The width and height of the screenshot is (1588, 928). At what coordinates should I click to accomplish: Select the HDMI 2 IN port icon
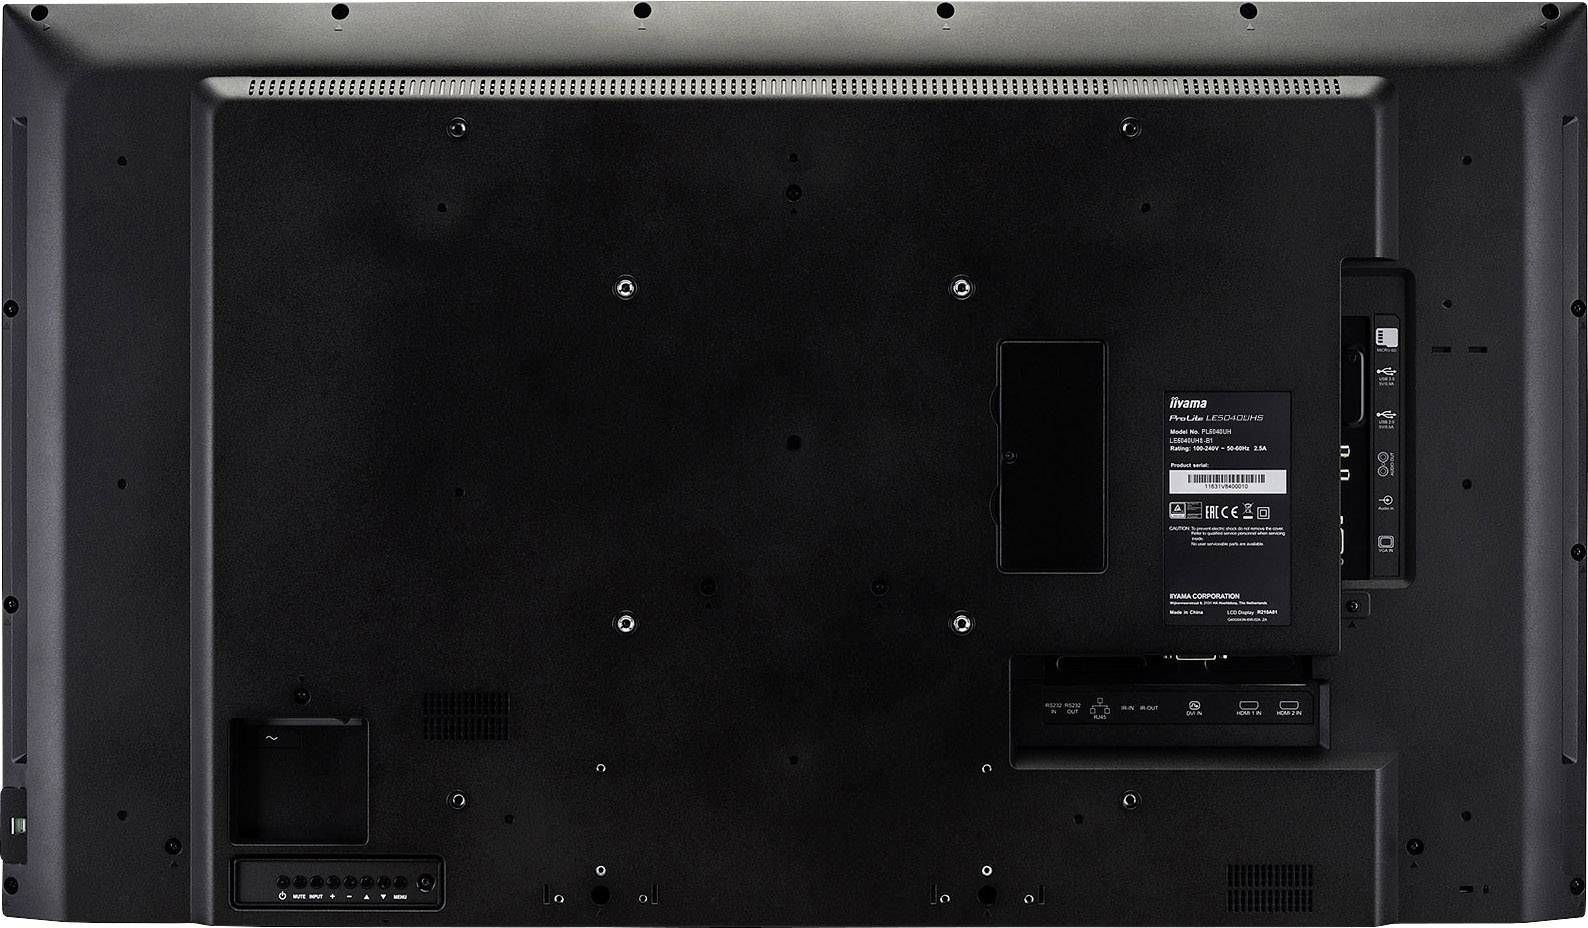[1289, 705]
